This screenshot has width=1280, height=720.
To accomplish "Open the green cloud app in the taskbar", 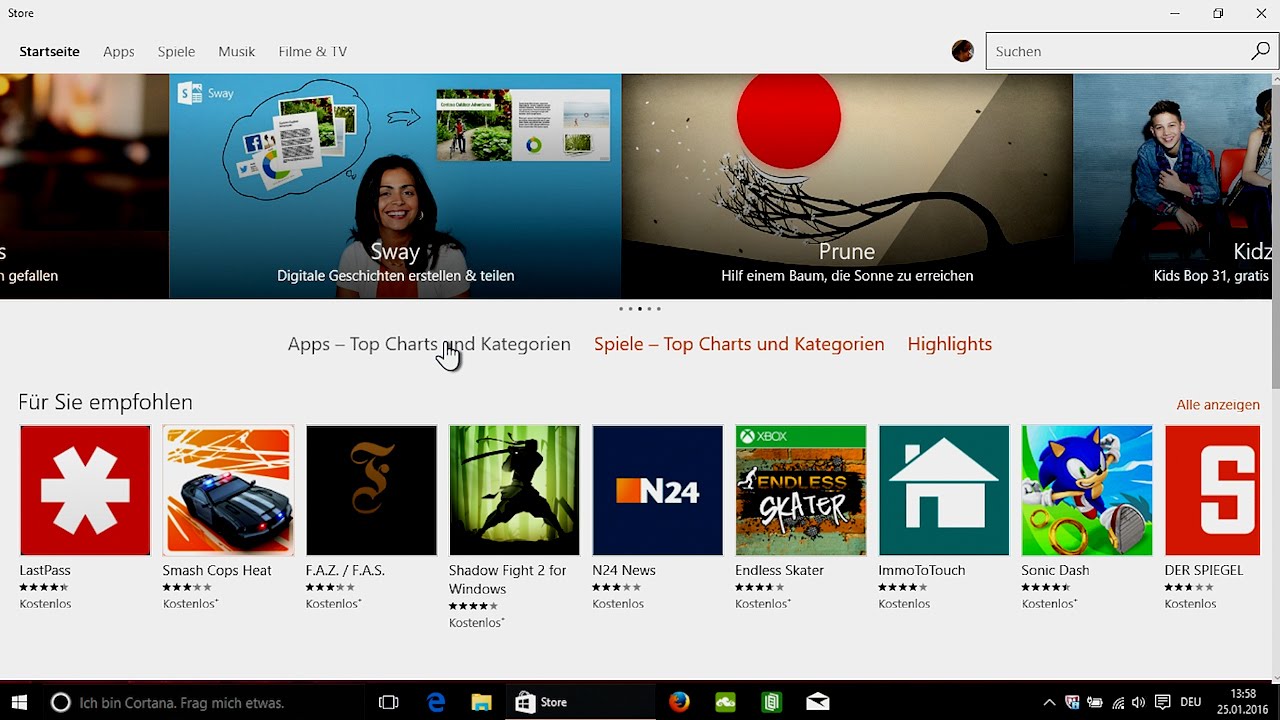I will point(725,702).
